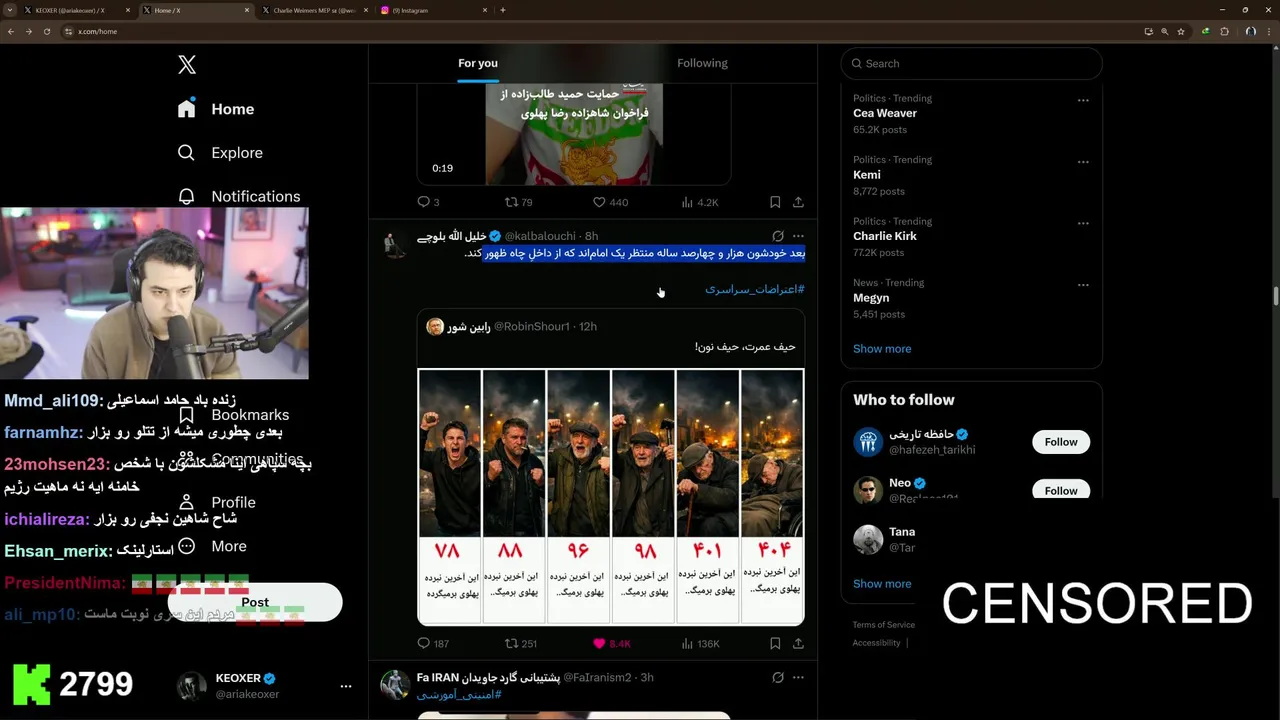Click the page vertical scrollbar thumb
The height and width of the screenshot is (720, 1280).
(x=1275, y=296)
